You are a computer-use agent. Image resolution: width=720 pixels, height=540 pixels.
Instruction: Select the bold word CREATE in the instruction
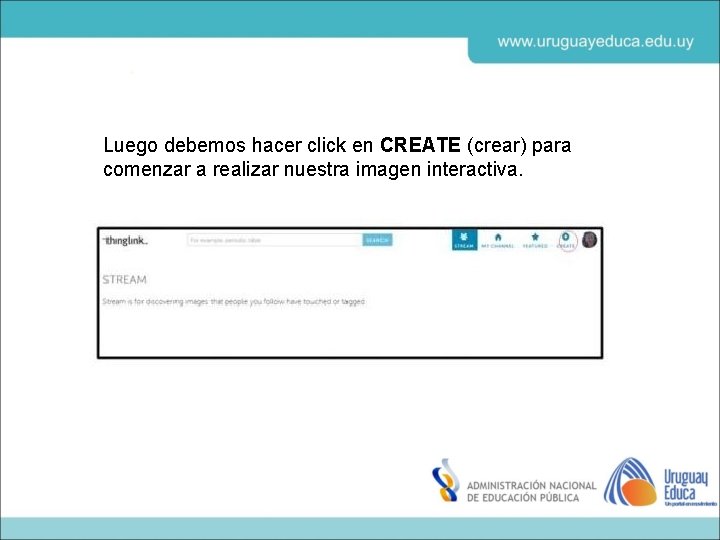click(420, 145)
